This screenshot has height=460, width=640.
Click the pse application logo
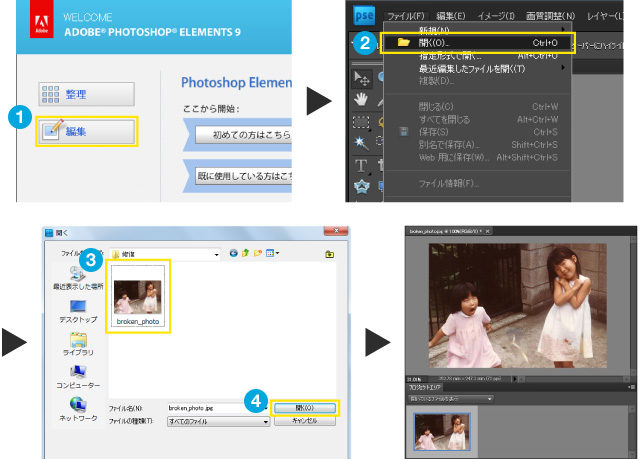coord(364,16)
